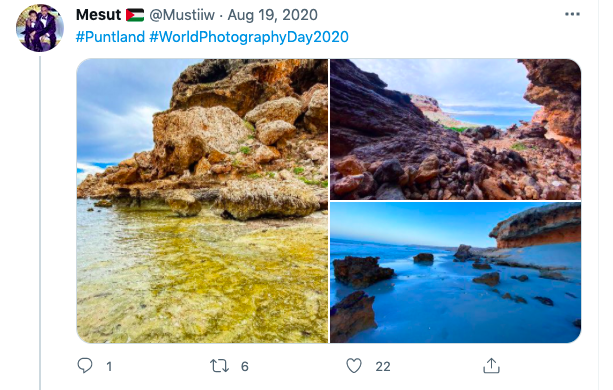Click the like count 22
Image resolution: width=613 pixels, height=390 pixels.
[383, 367]
